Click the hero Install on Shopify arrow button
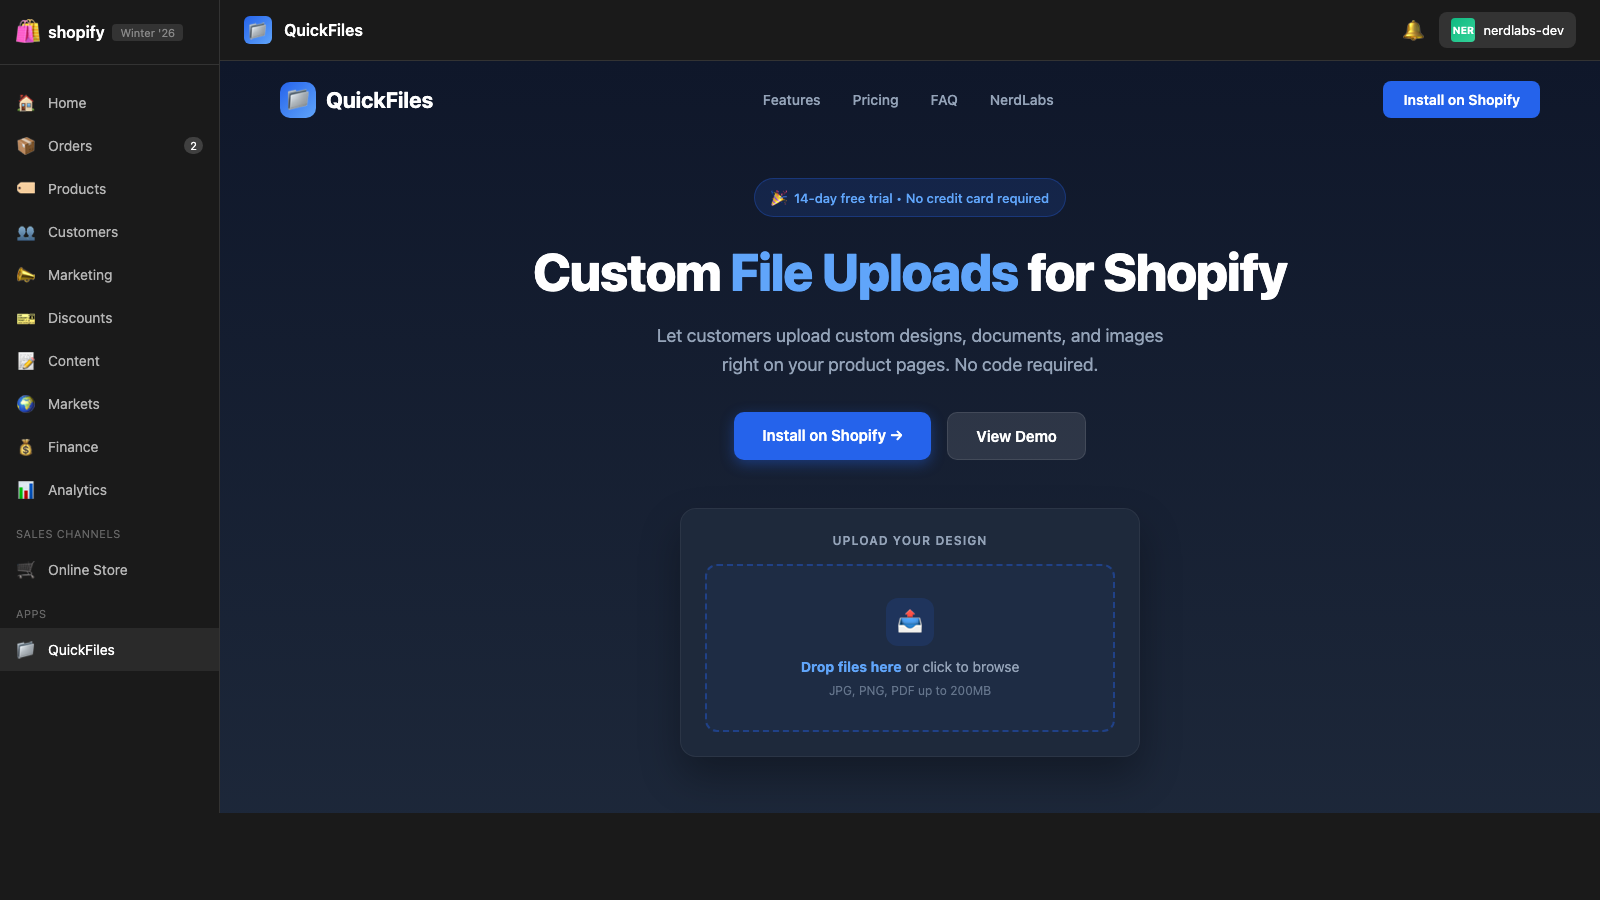This screenshot has width=1600, height=900. coord(832,436)
